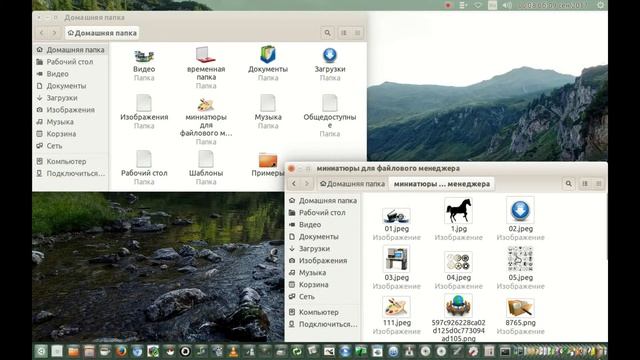640x360 pixels.
Task: Select the Шаблоны folder icon
Action: [206, 159]
